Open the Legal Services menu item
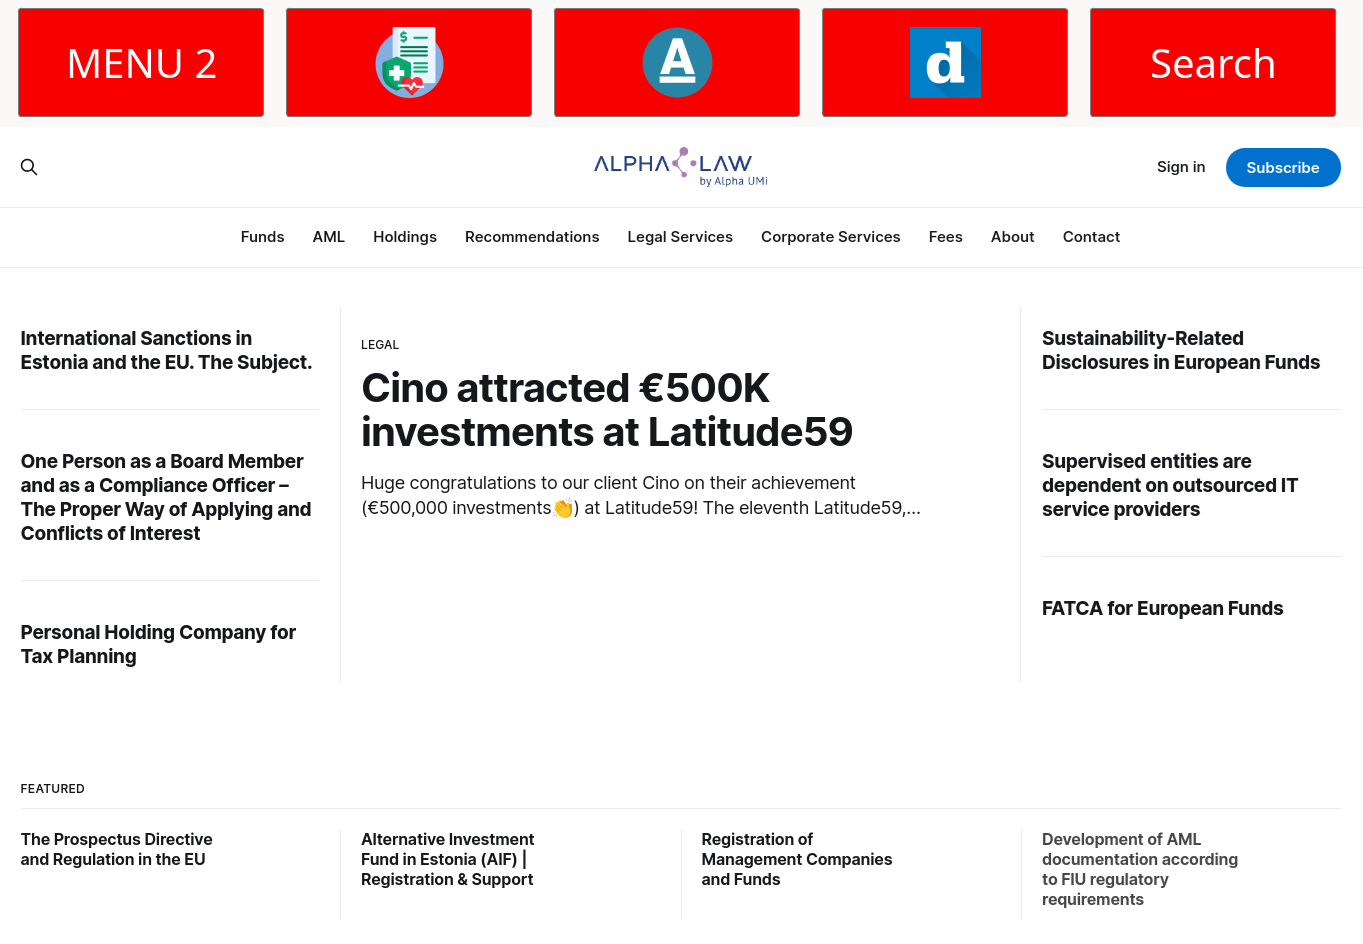The image size is (1363, 944). [680, 237]
